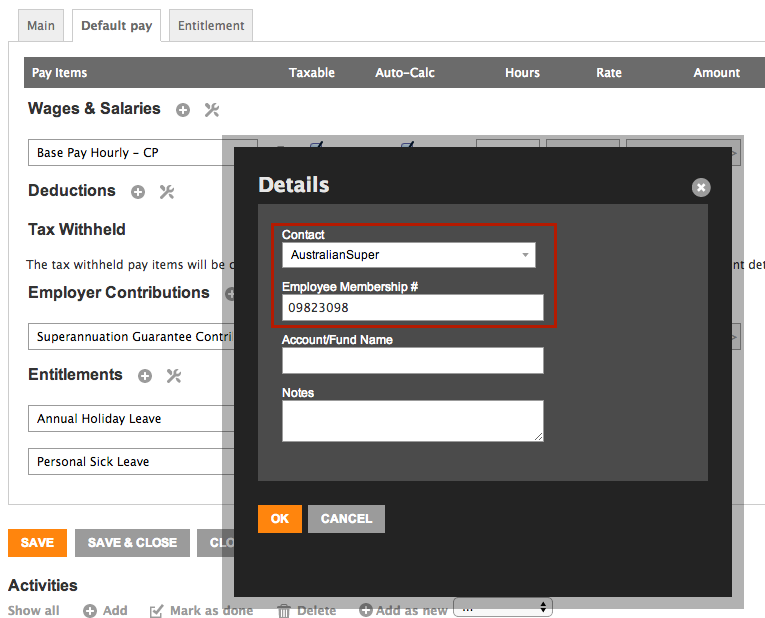Image resolution: width=765 pixels, height=618 pixels.
Task: Click the Show all link in Activities
Action: (34, 611)
